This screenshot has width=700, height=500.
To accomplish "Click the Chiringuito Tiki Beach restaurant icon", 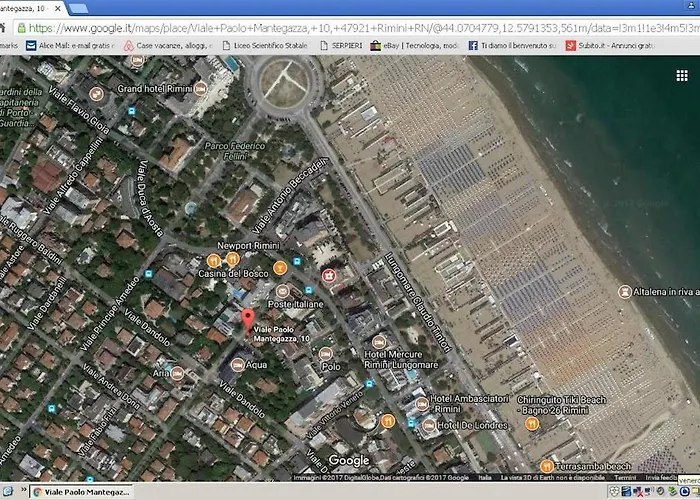I will click(531, 423).
